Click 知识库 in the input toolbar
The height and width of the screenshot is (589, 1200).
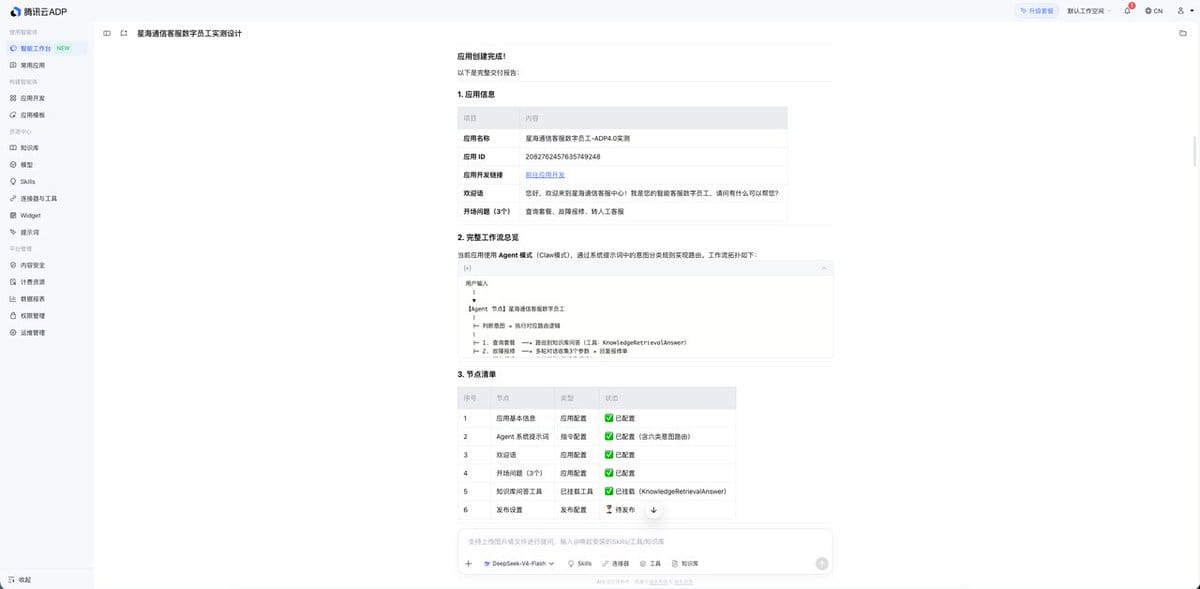pos(685,563)
